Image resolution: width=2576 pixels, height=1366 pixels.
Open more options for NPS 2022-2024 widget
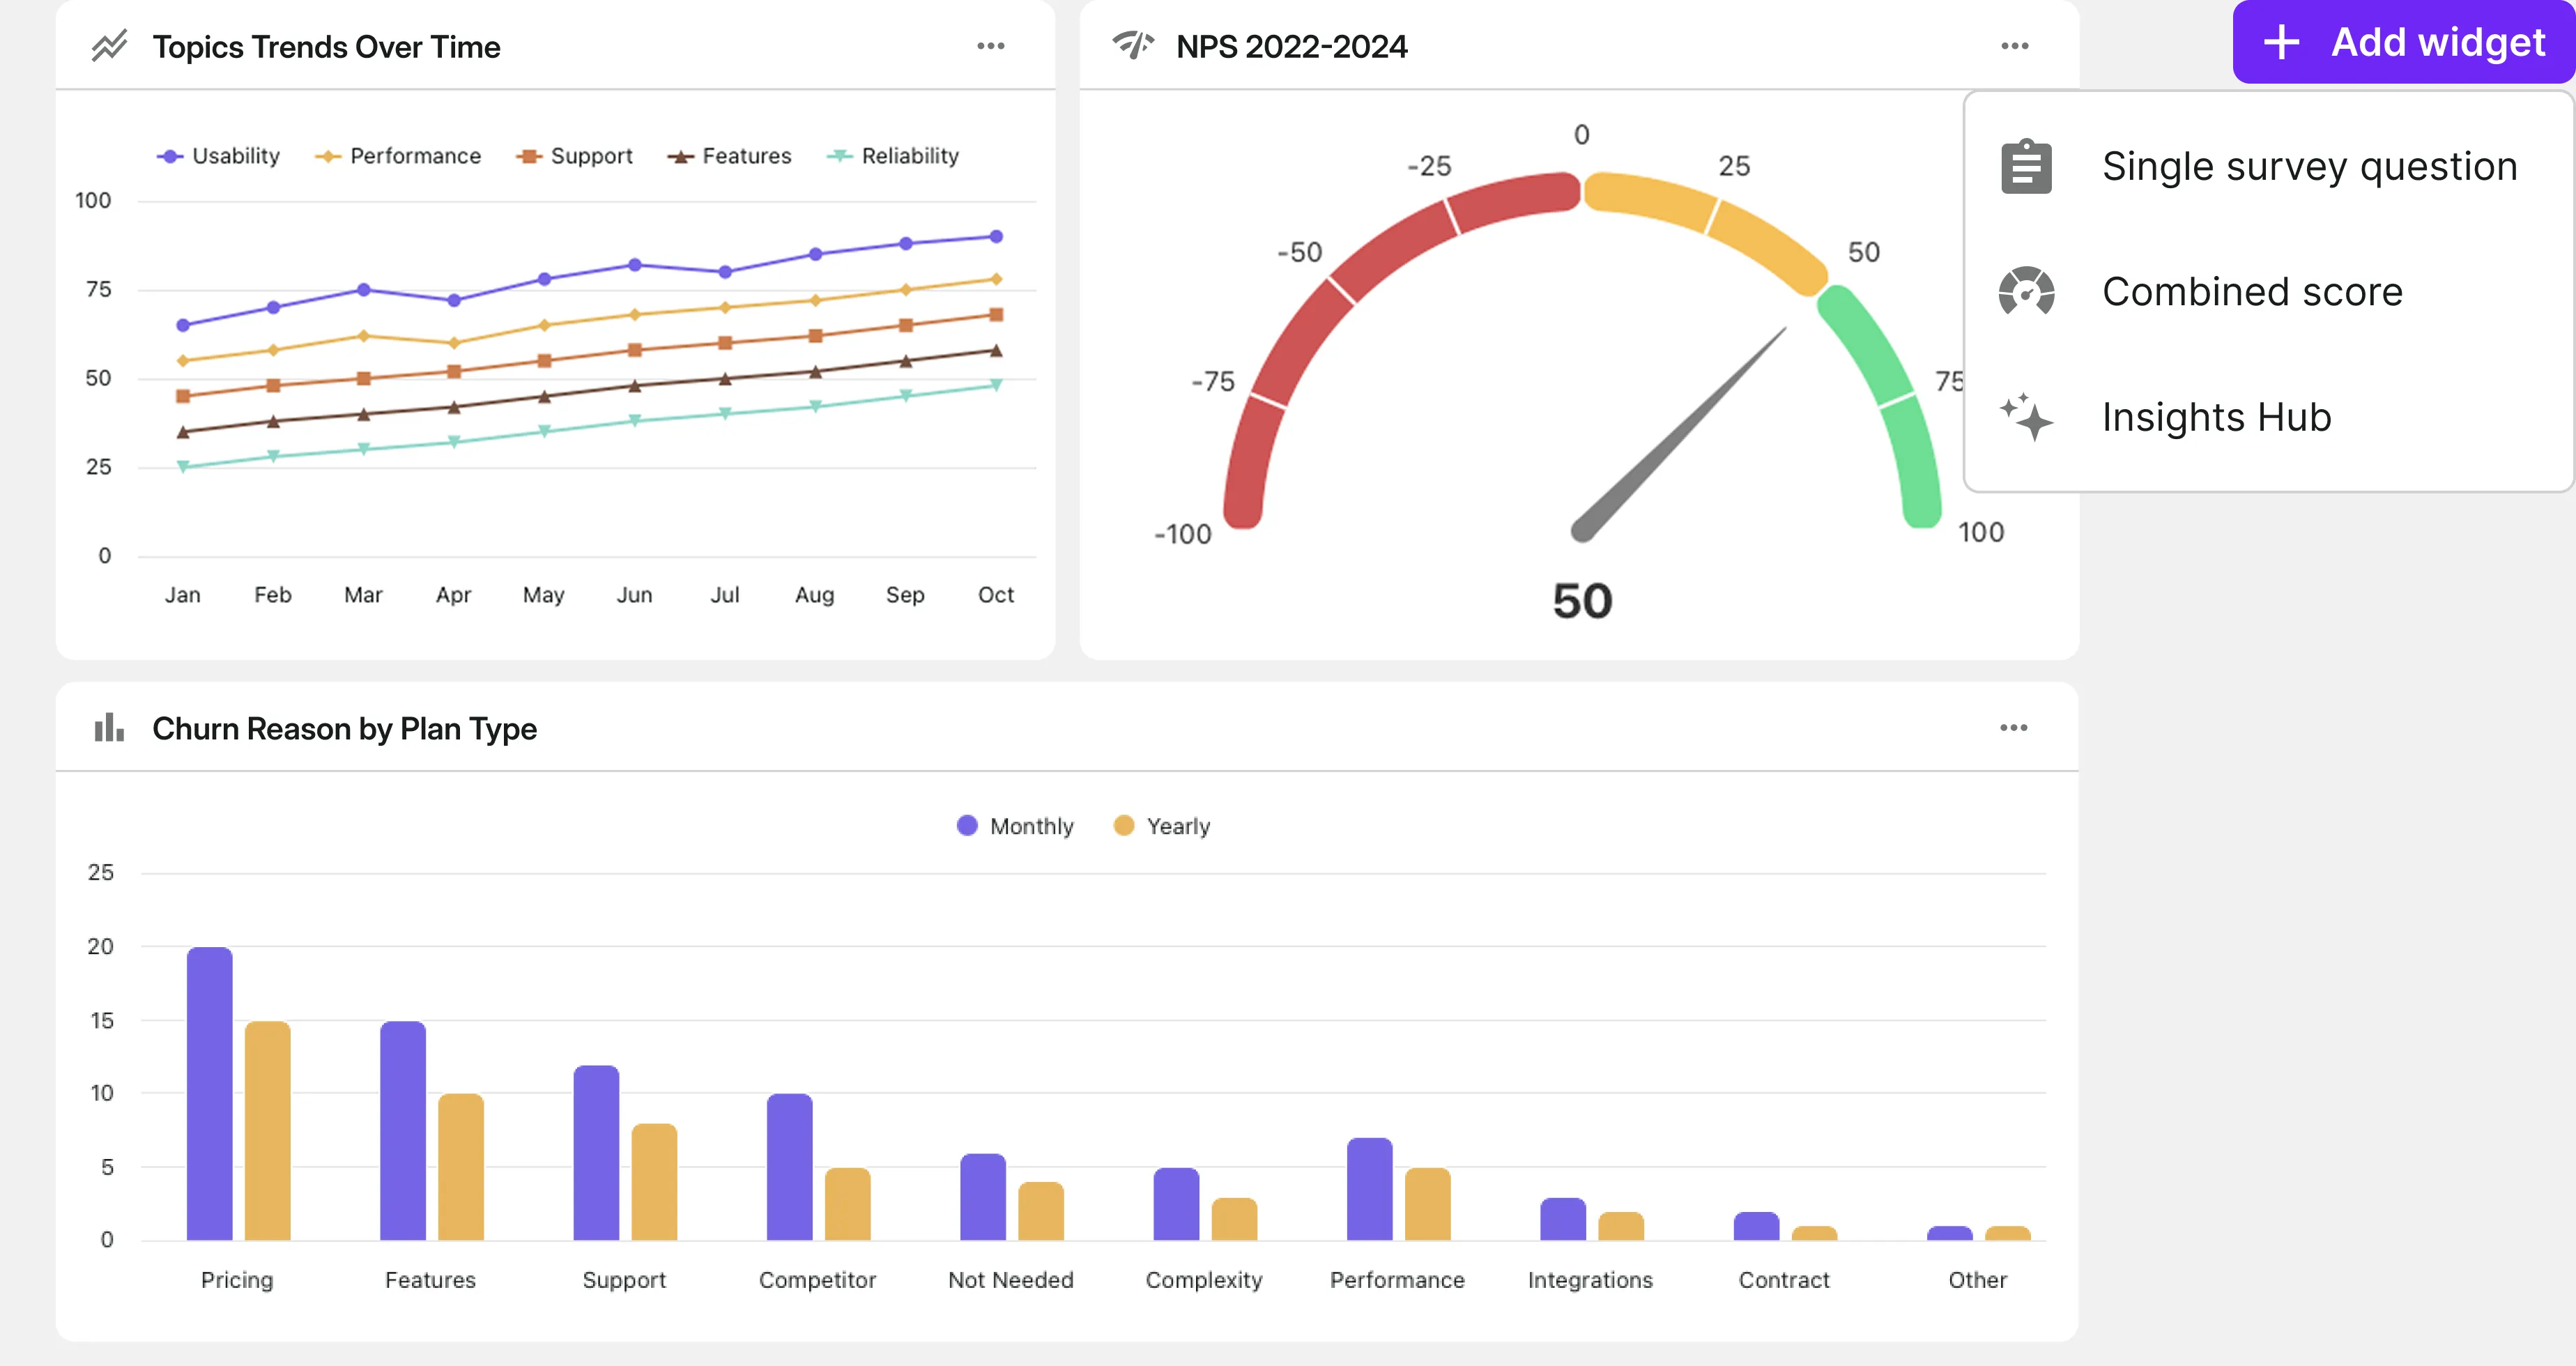(x=2015, y=46)
